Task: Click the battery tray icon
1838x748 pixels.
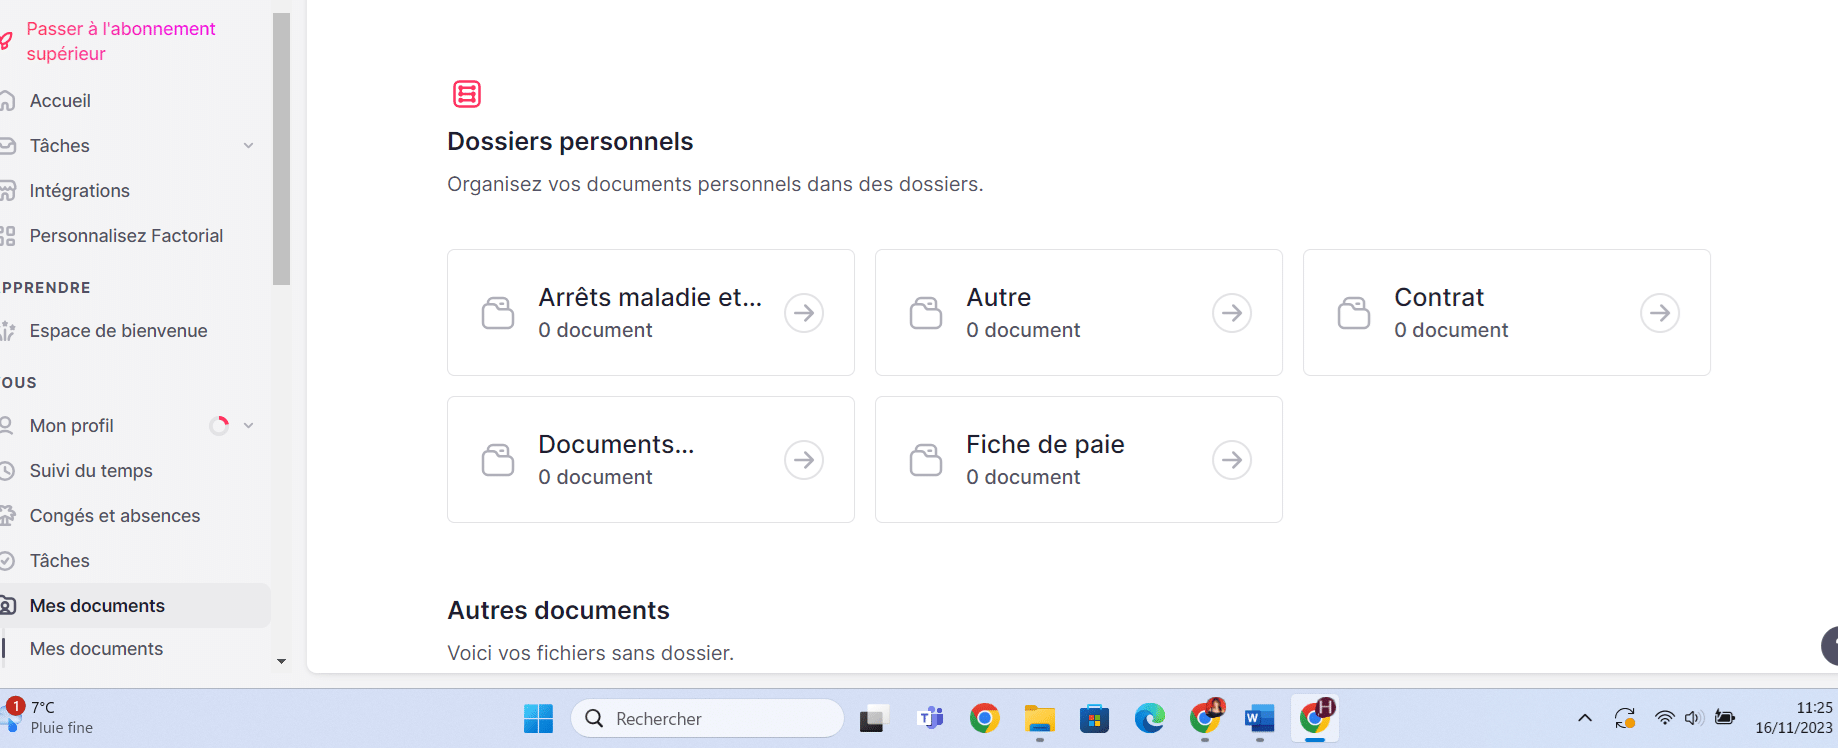Action: pos(1725,718)
